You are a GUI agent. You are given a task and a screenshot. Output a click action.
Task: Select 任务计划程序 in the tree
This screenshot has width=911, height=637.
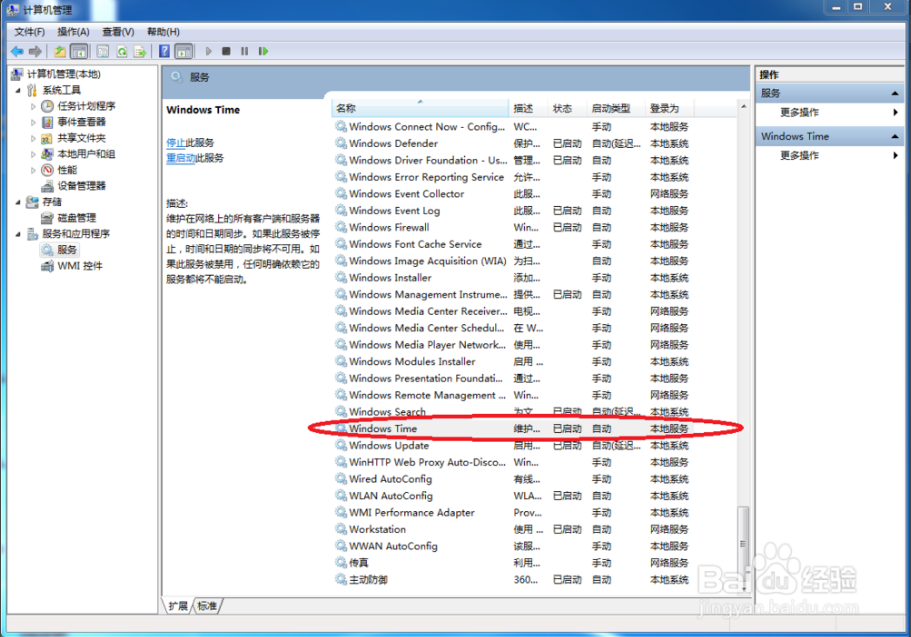tap(86, 106)
